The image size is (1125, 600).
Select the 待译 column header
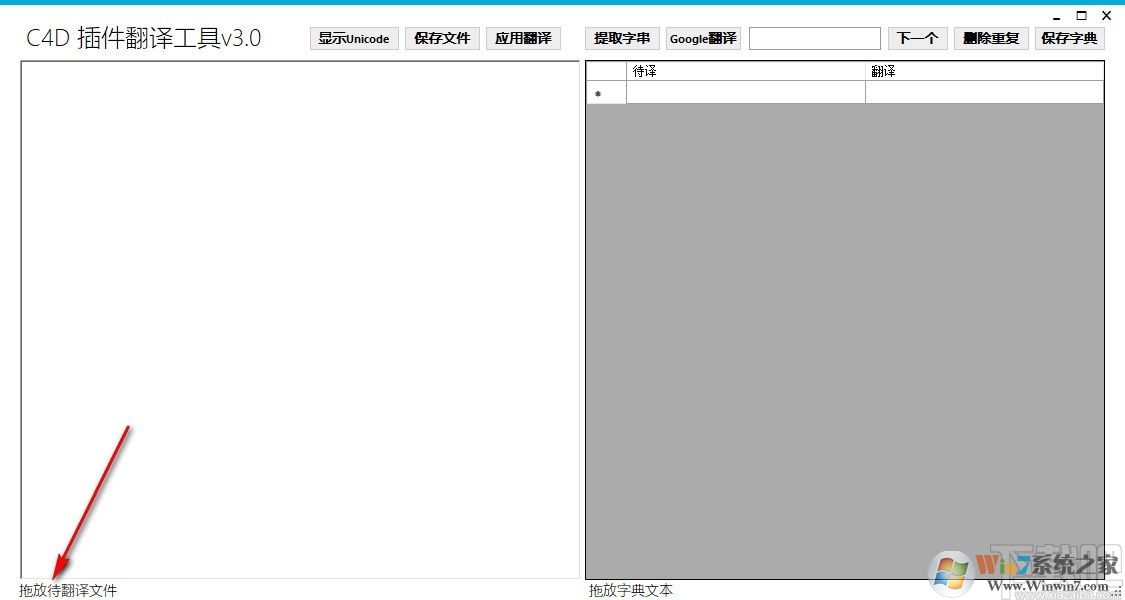[x=745, y=70]
